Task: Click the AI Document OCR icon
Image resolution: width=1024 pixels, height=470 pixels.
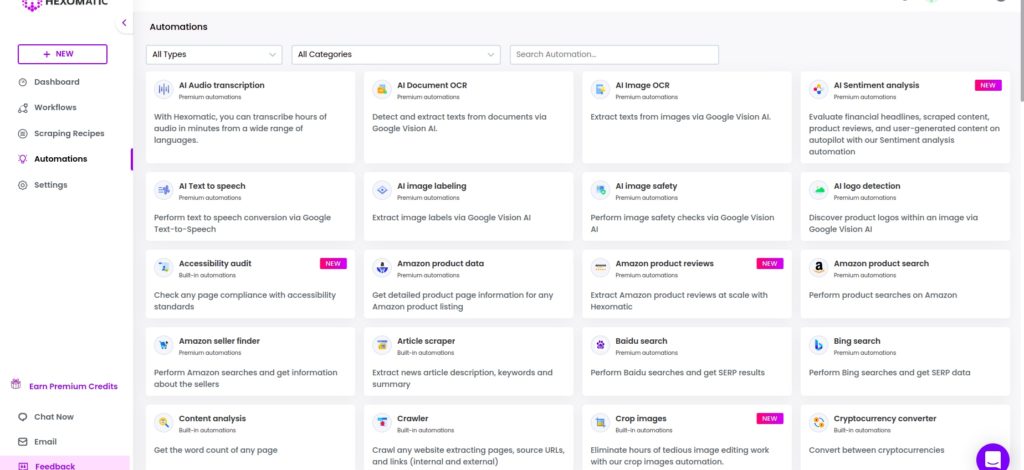Action: [381, 90]
